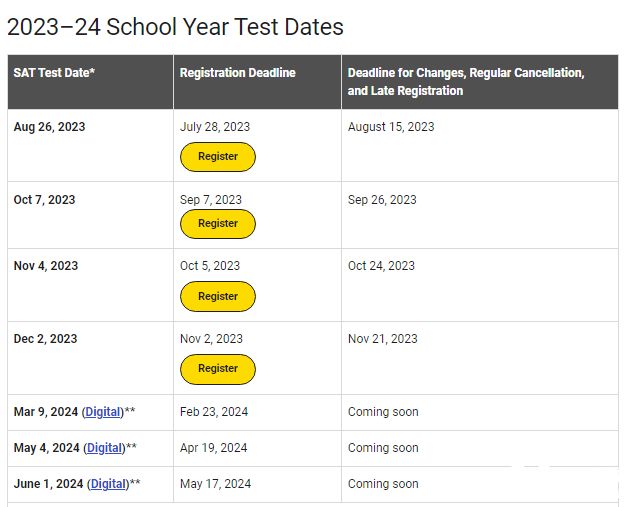Select the 'July 28, 2023' registration deadline
Screen dimensions: 627x507
tap(215, 127)
